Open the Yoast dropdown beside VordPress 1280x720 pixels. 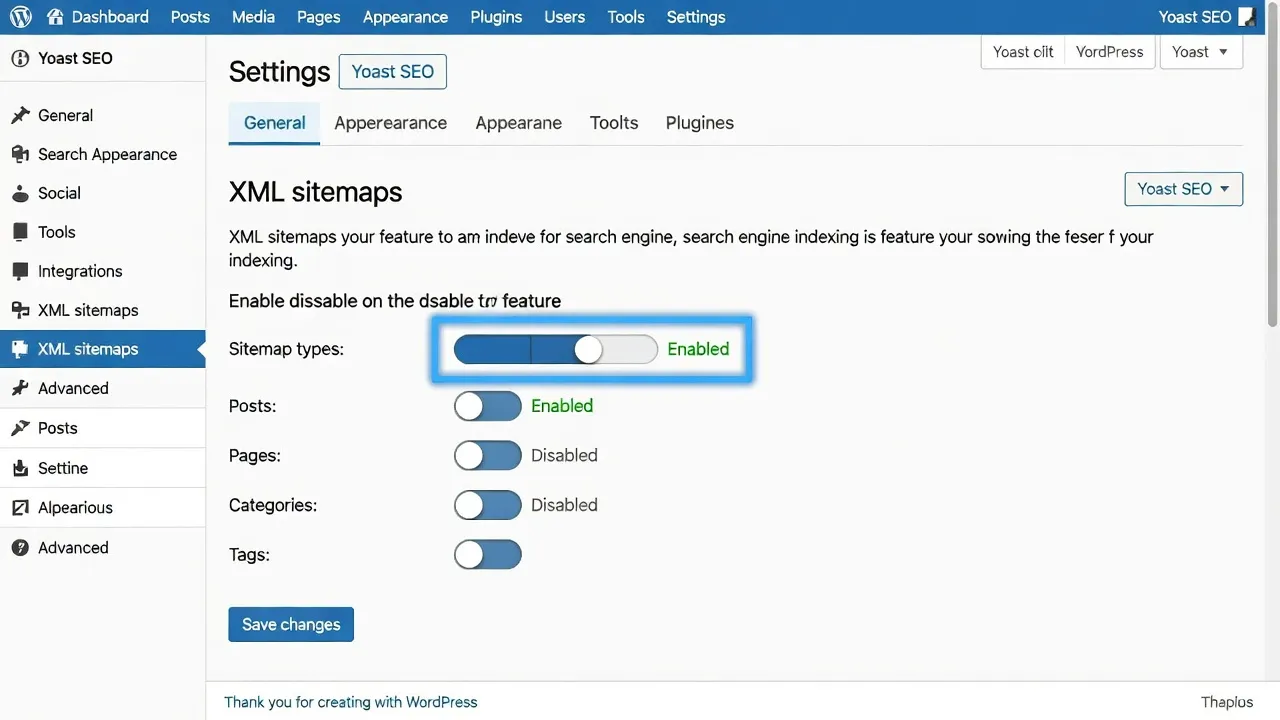click(1201, 52)
